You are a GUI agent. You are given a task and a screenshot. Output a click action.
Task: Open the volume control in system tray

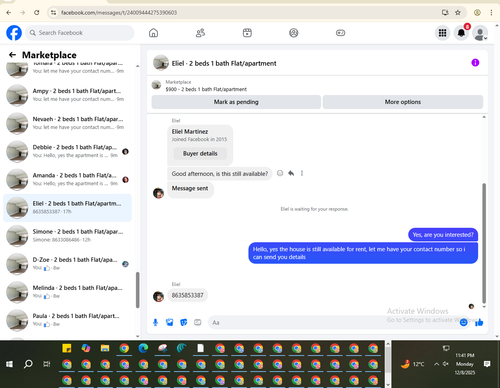446,364
